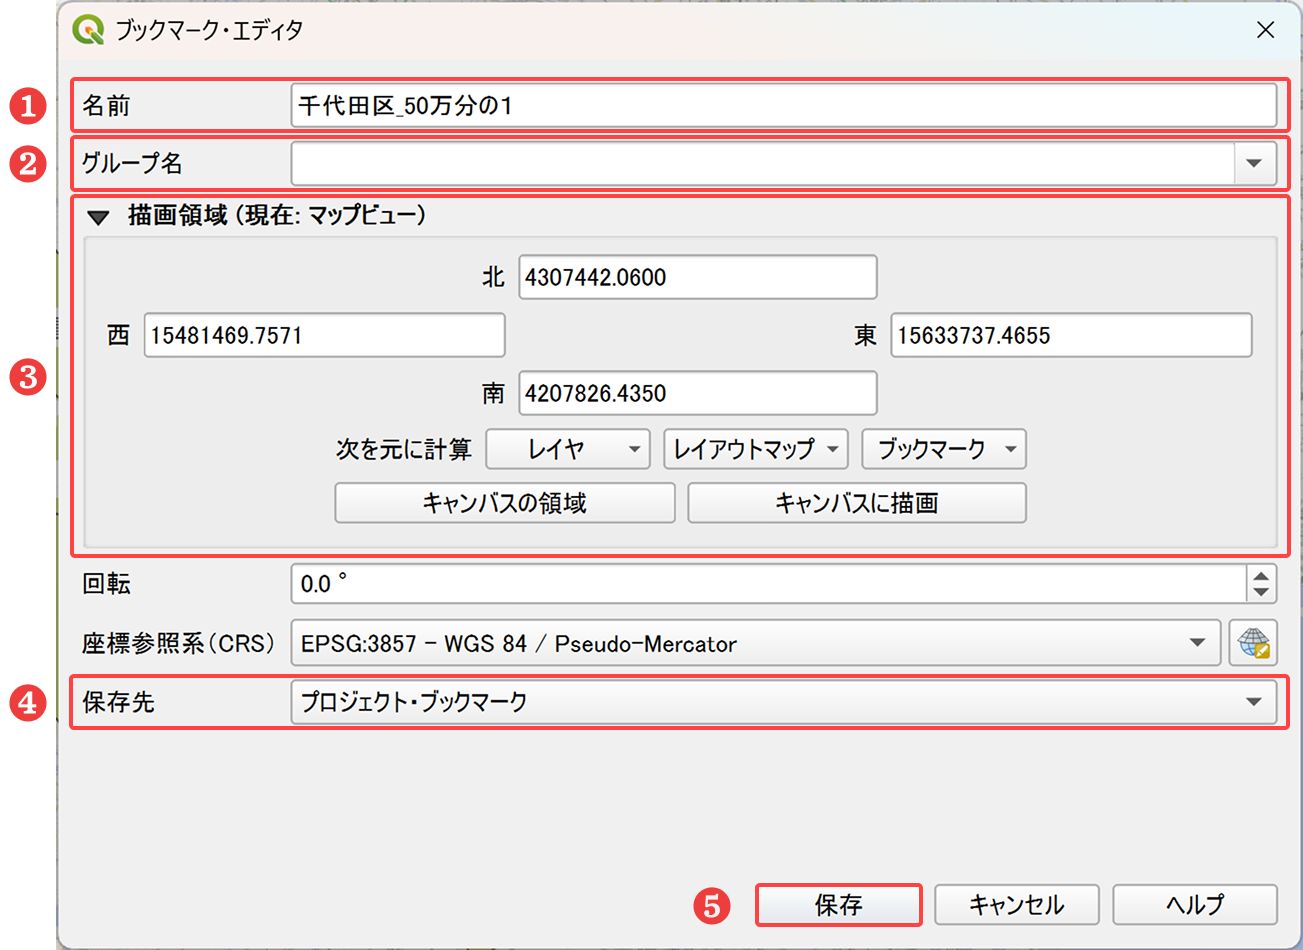The width and height of the screenshot is (1303, 950).
Task: Save the bookmark with 保存 button
Action: pos(838,905)
